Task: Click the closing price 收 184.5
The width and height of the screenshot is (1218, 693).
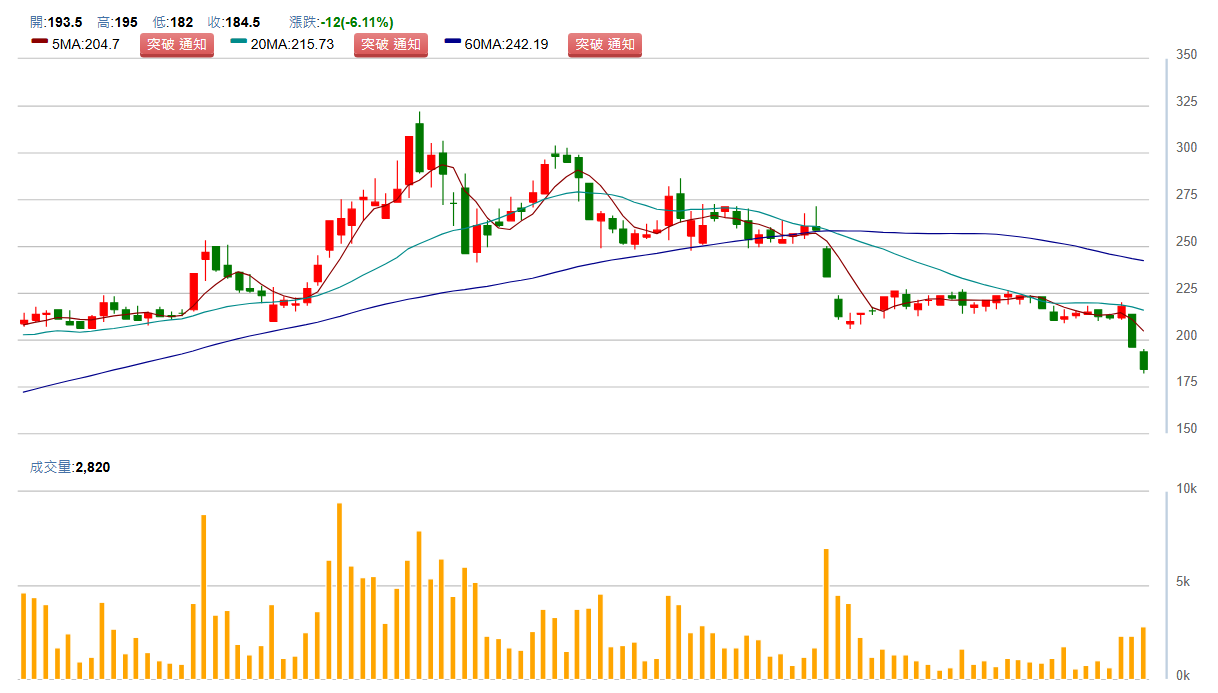Action: [x=233, y=22]
